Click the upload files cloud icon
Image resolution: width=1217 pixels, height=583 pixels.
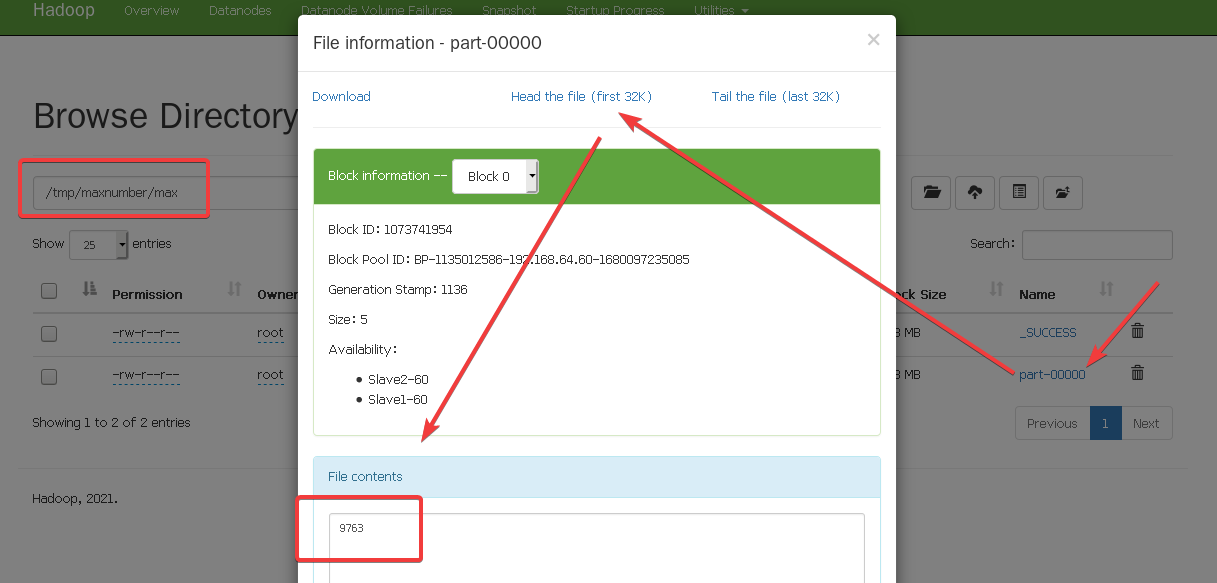(x=975, y=192)
